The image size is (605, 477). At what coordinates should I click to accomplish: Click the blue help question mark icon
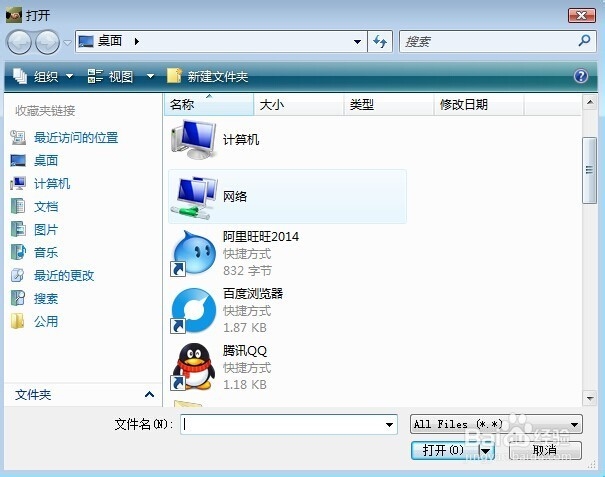581,76
